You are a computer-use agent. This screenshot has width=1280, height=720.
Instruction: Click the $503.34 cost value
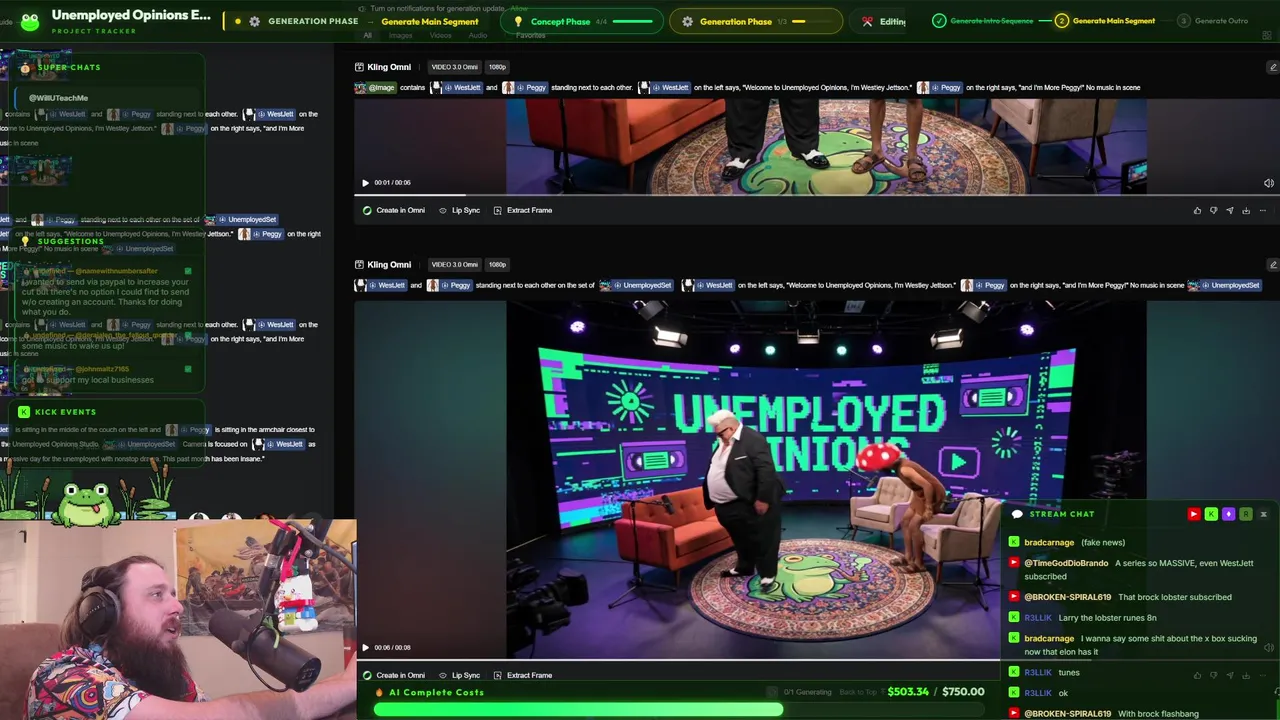click(x=908, y=692)
